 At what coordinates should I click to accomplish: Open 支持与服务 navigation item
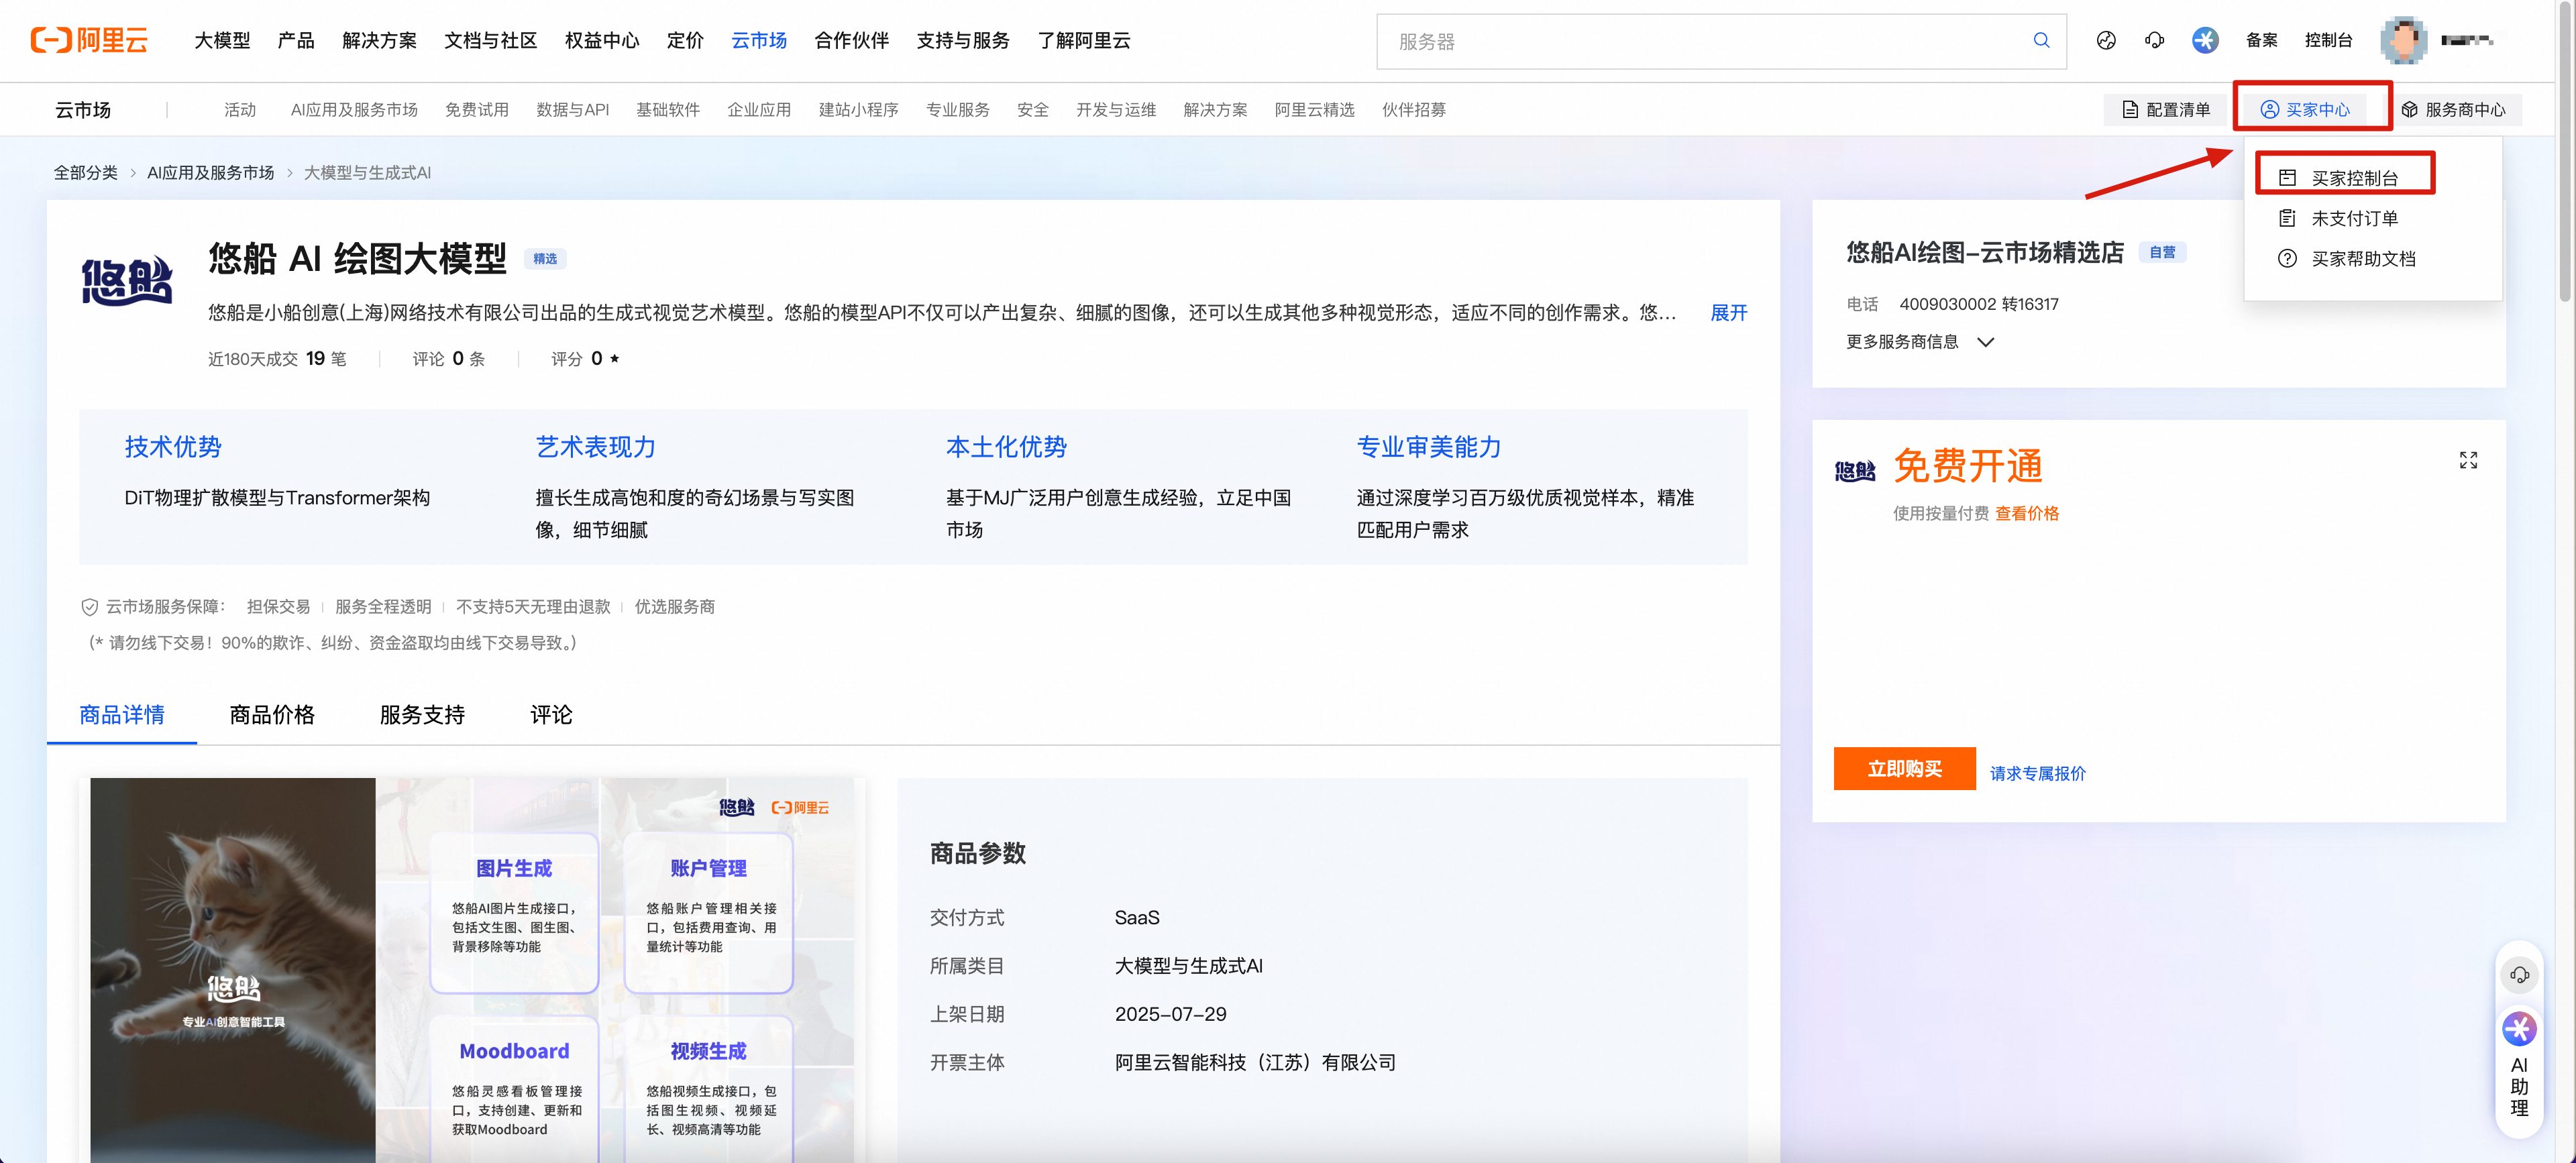(x=963, y=40)
